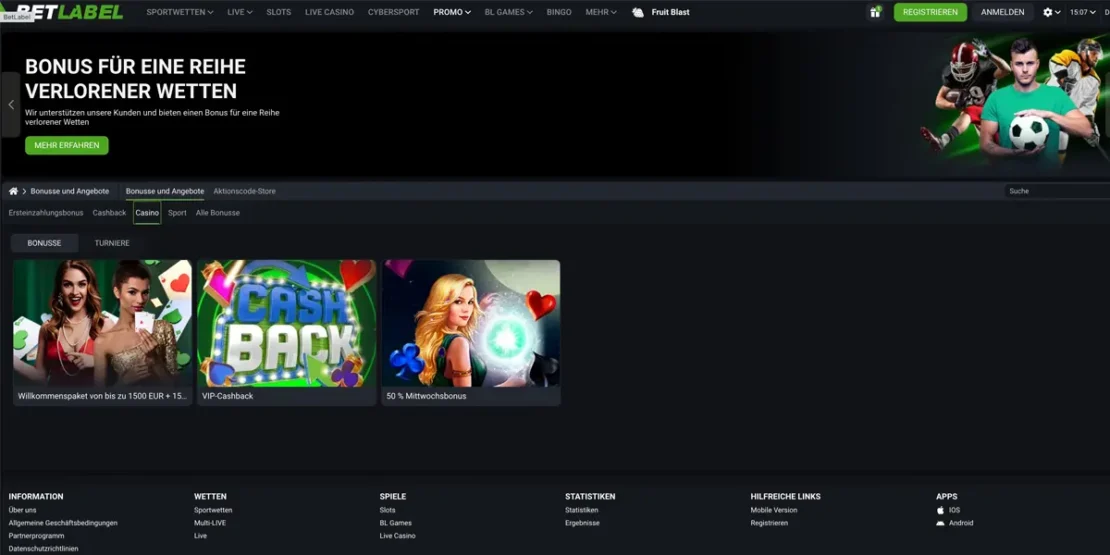Open the gift bonus icon in header

click(x=876, y=12)
